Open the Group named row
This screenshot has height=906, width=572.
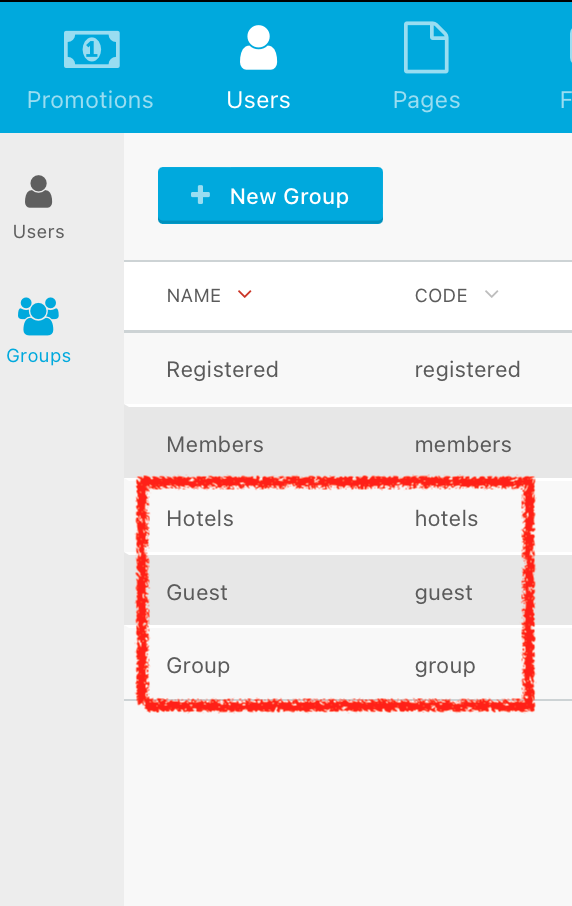click(x=348, y=665)
